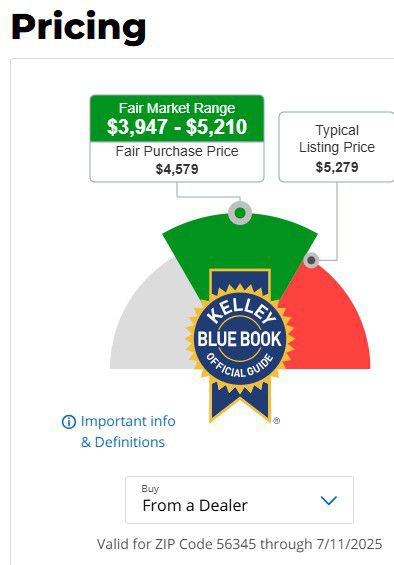
Task: Click the gray Typical Listing Price marker dot
Action: pos(311,260)
